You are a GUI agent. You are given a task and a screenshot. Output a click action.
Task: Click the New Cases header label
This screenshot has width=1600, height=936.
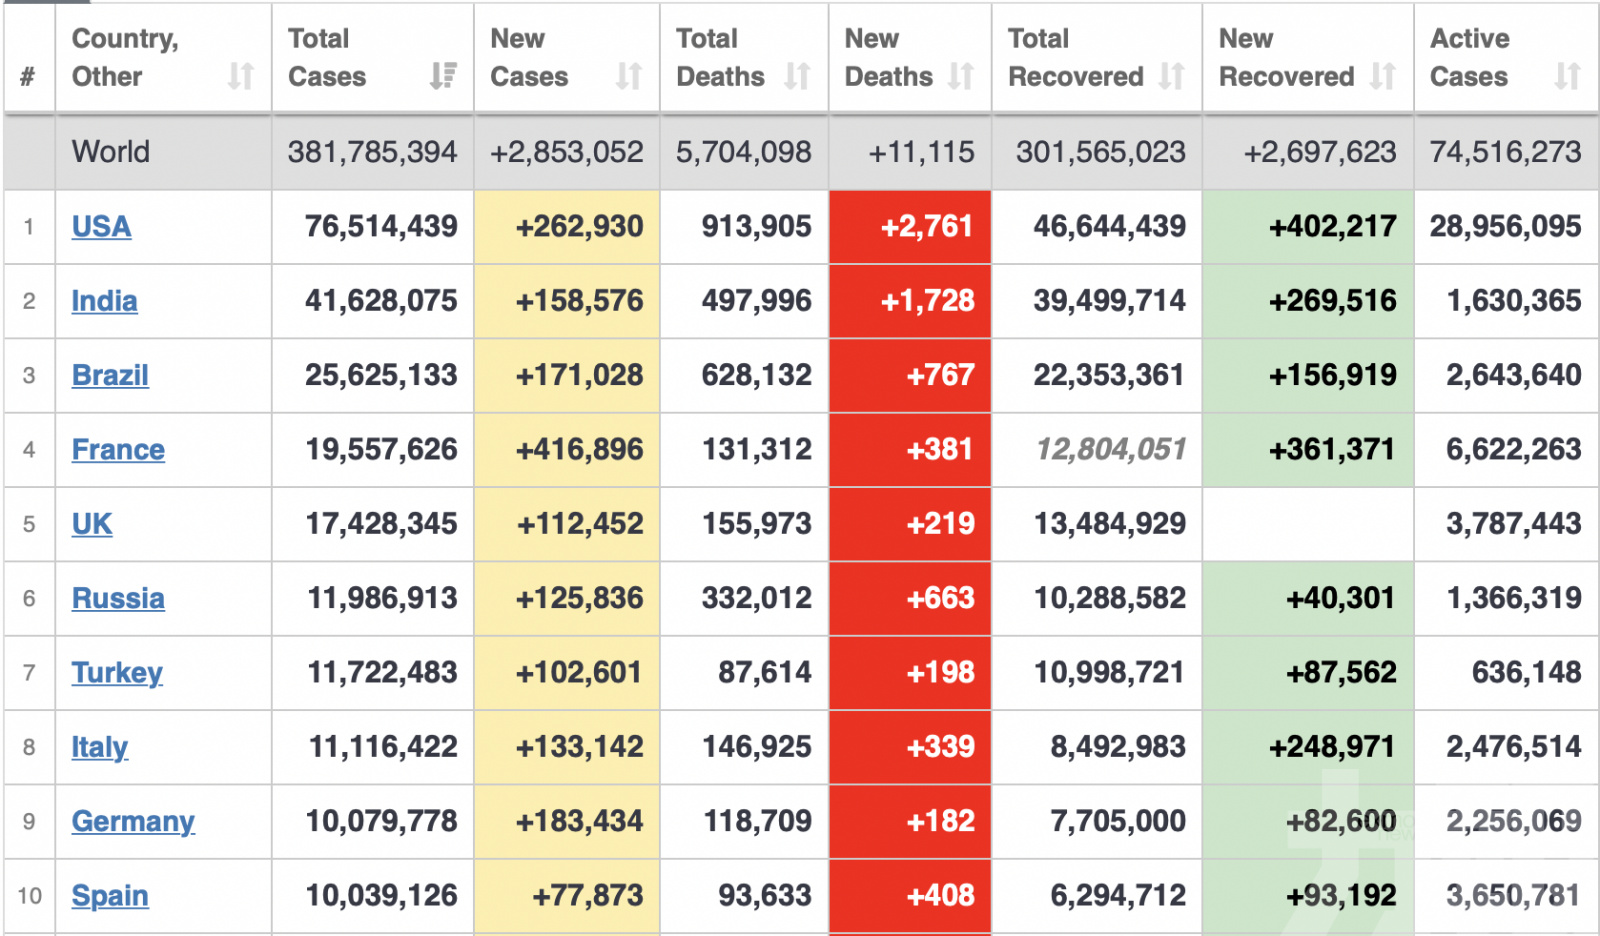529,57
